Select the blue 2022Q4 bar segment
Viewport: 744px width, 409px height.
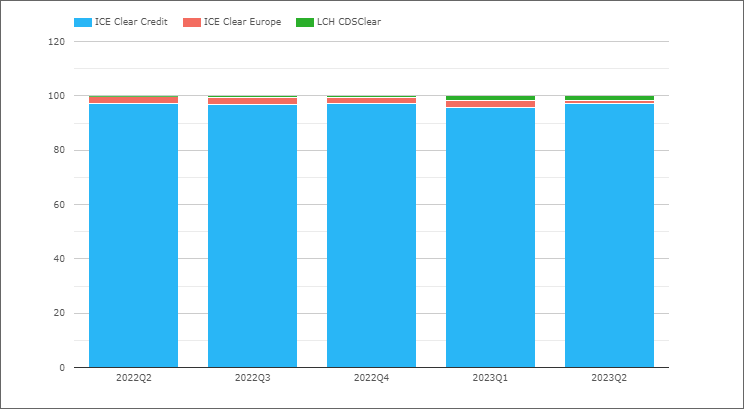[x=372, y=235]
